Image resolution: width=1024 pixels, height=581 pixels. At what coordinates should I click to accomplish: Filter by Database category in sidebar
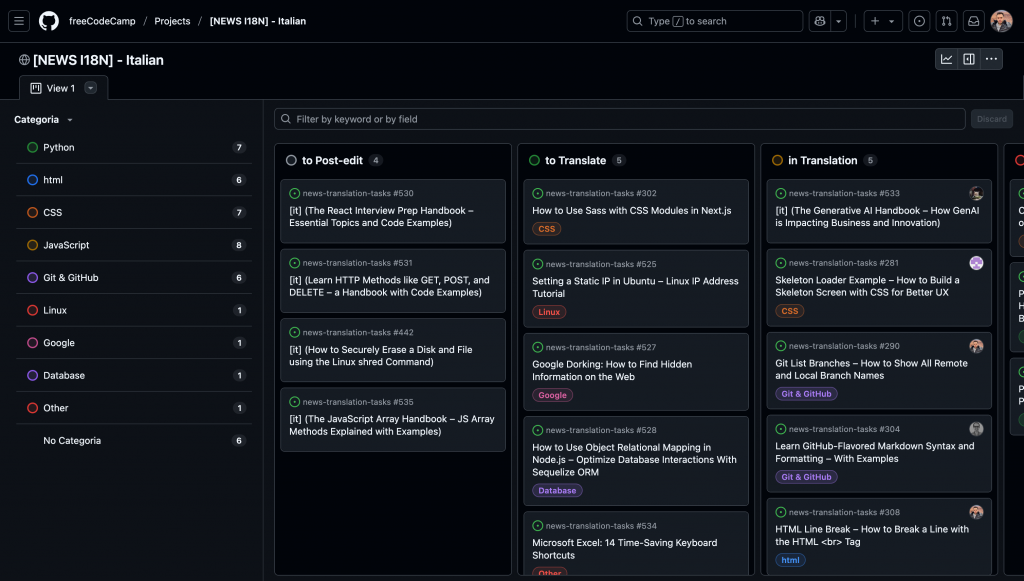134,376
